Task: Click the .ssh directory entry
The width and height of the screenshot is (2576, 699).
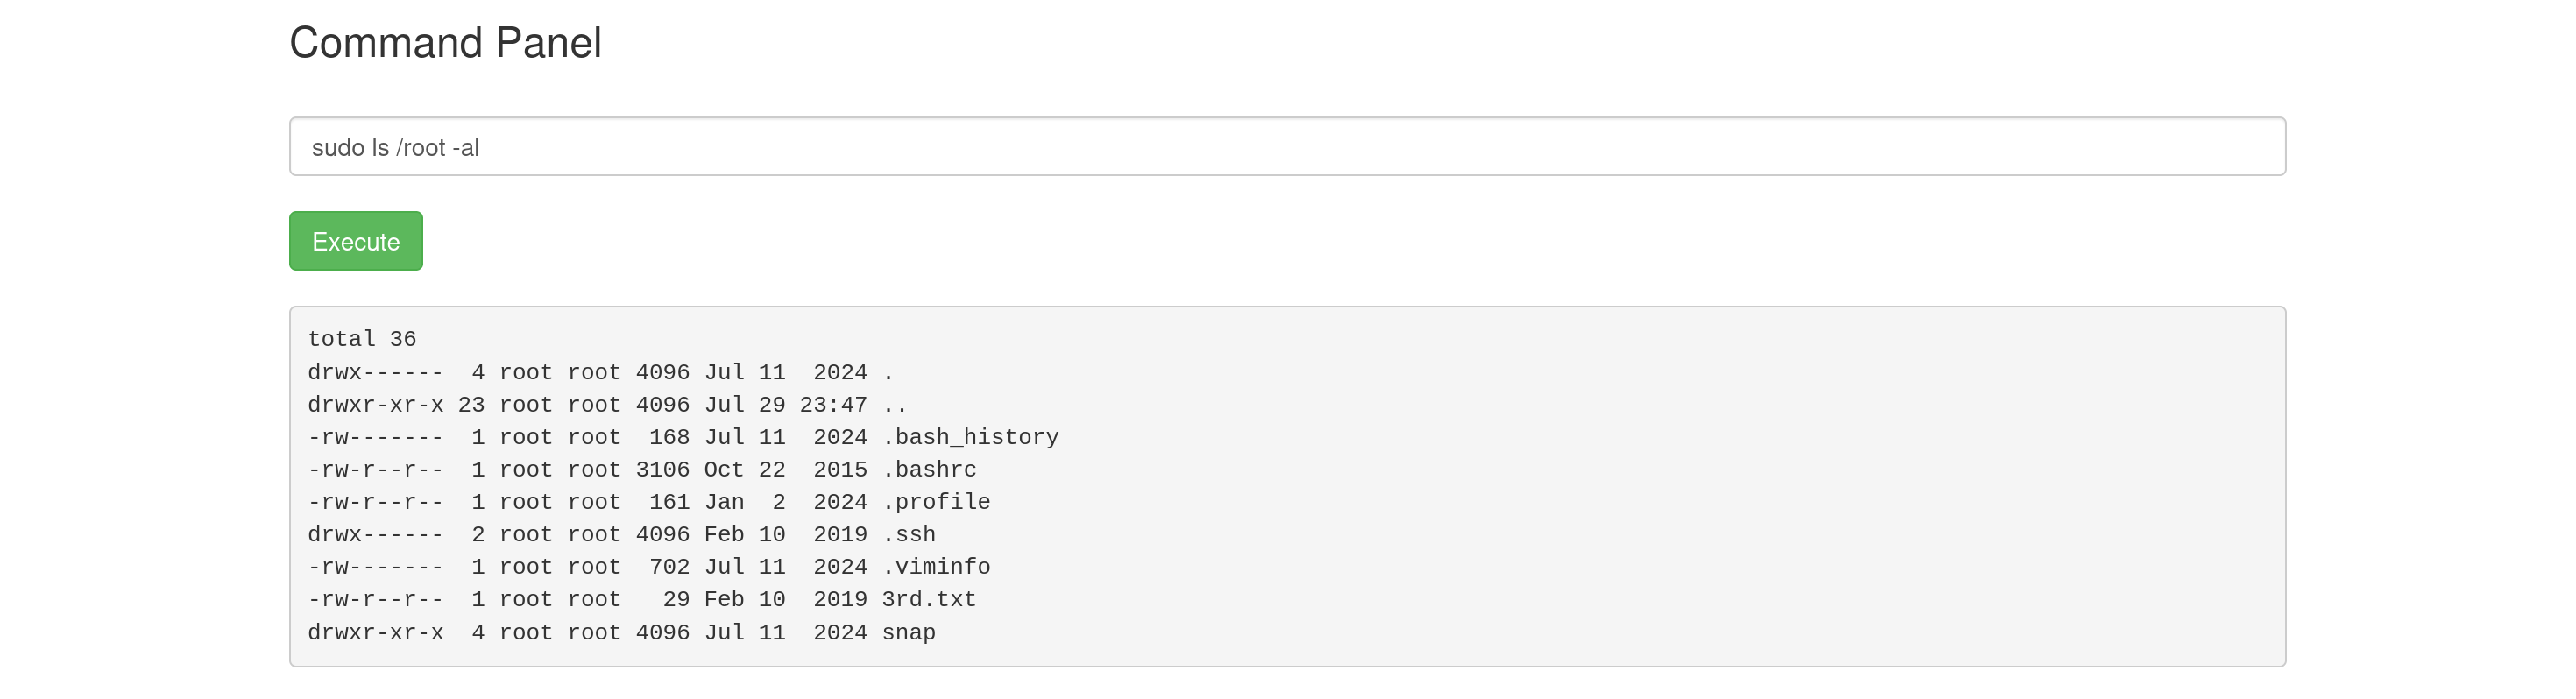Action: [909, 534]
